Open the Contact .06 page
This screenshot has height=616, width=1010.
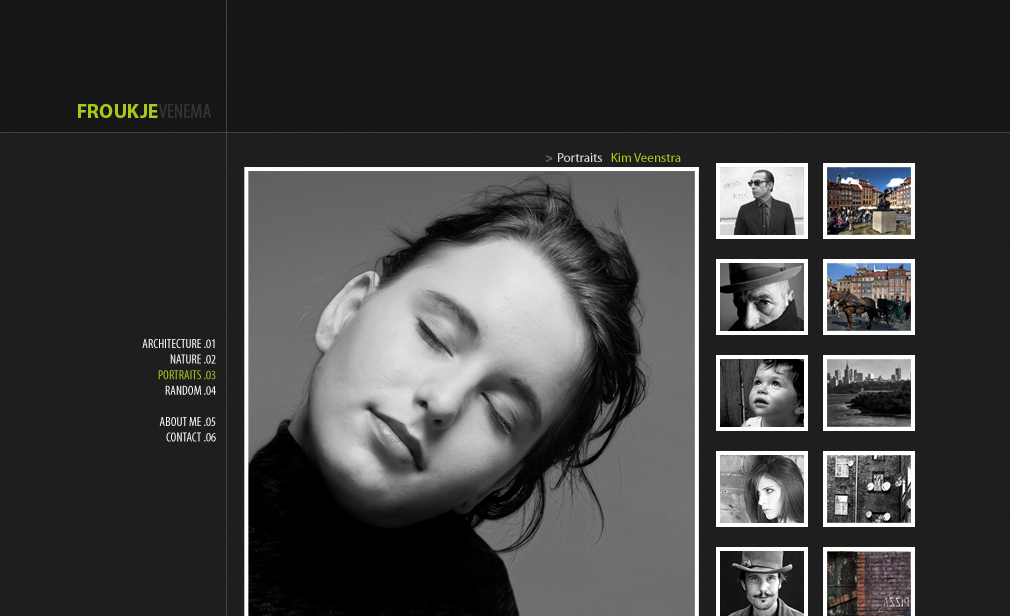tap(190, 438)
